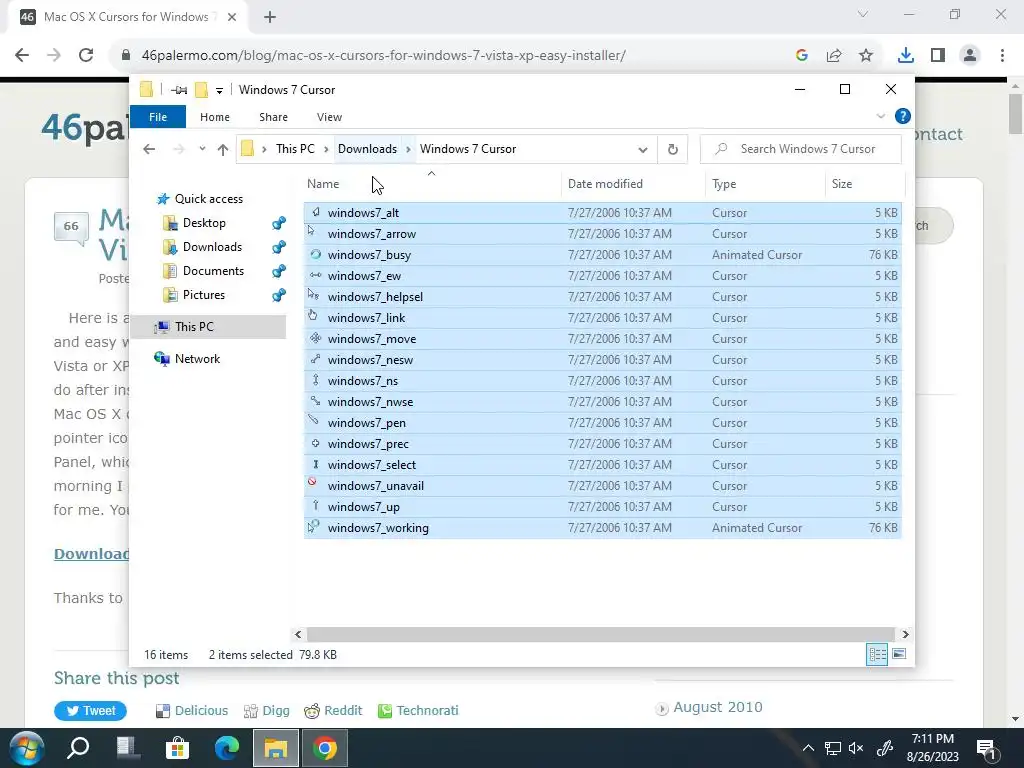Select Quick access in navigation pane

pos(208,199)
